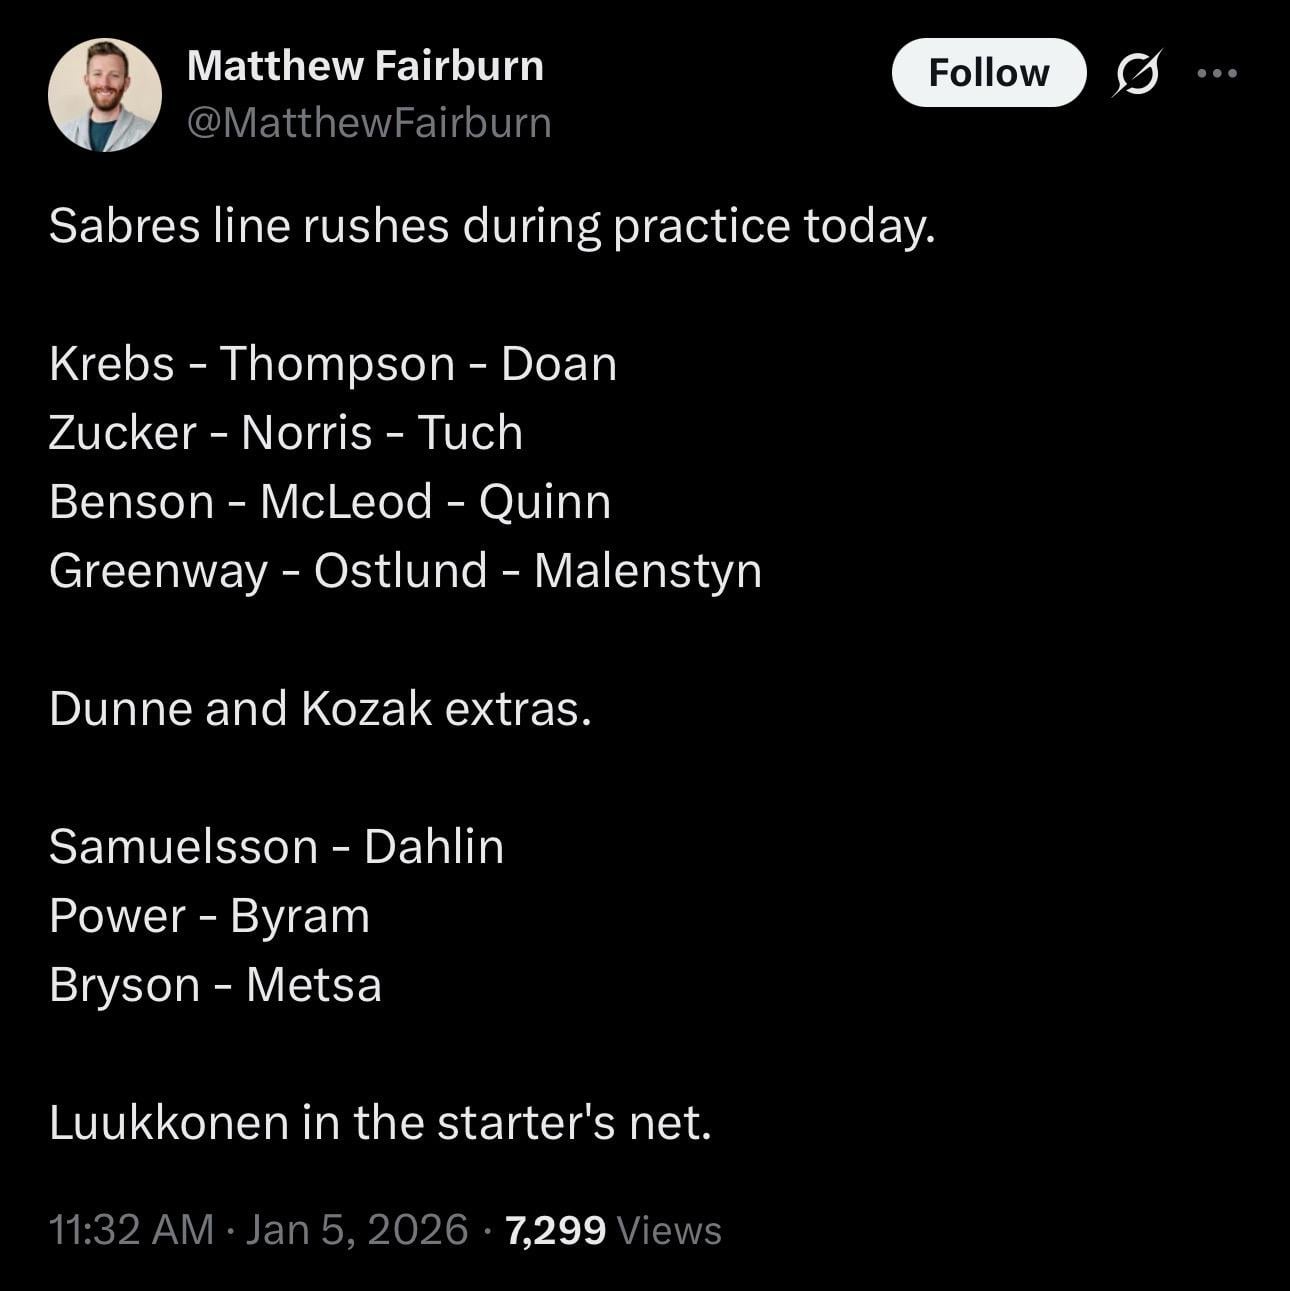
Task: Click the Zucker - Norris - Tuch line
Action: 286,433
